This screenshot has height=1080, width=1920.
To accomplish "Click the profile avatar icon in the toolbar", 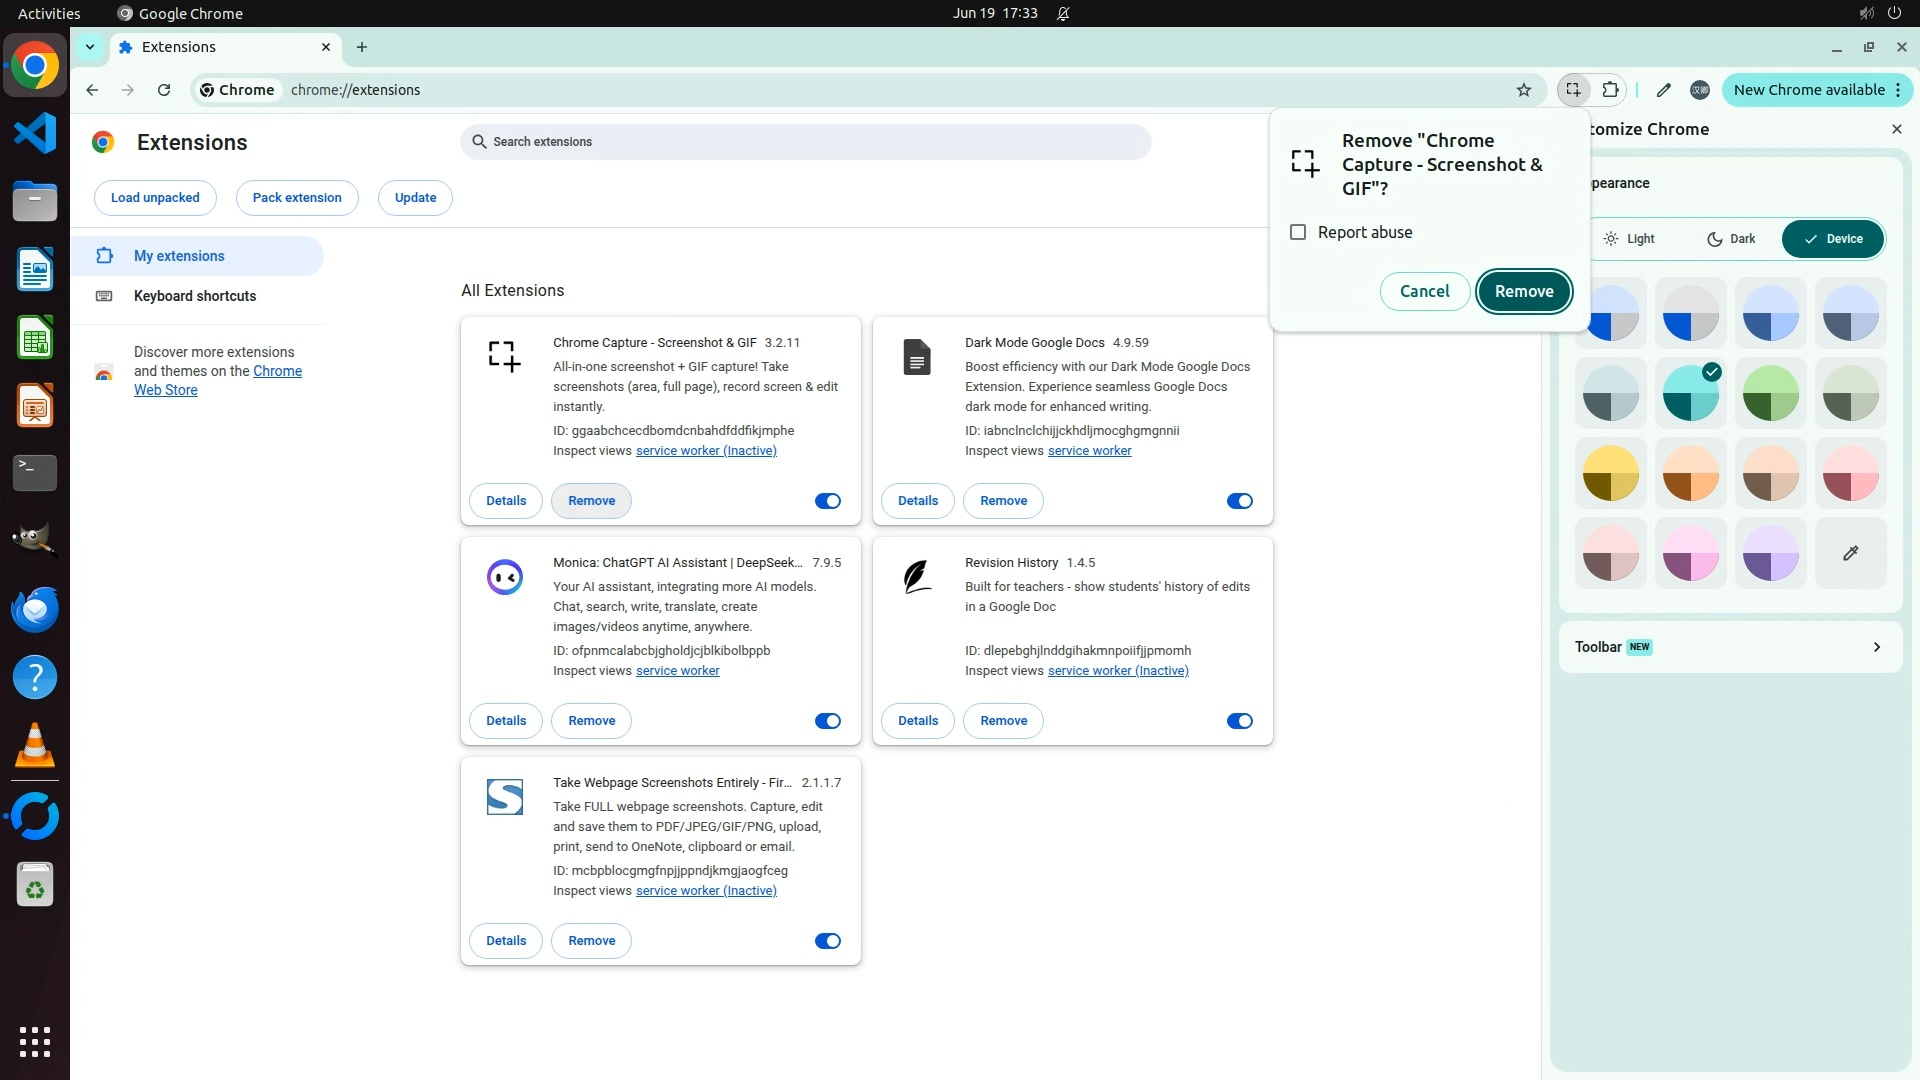I will click(1699, 90).
